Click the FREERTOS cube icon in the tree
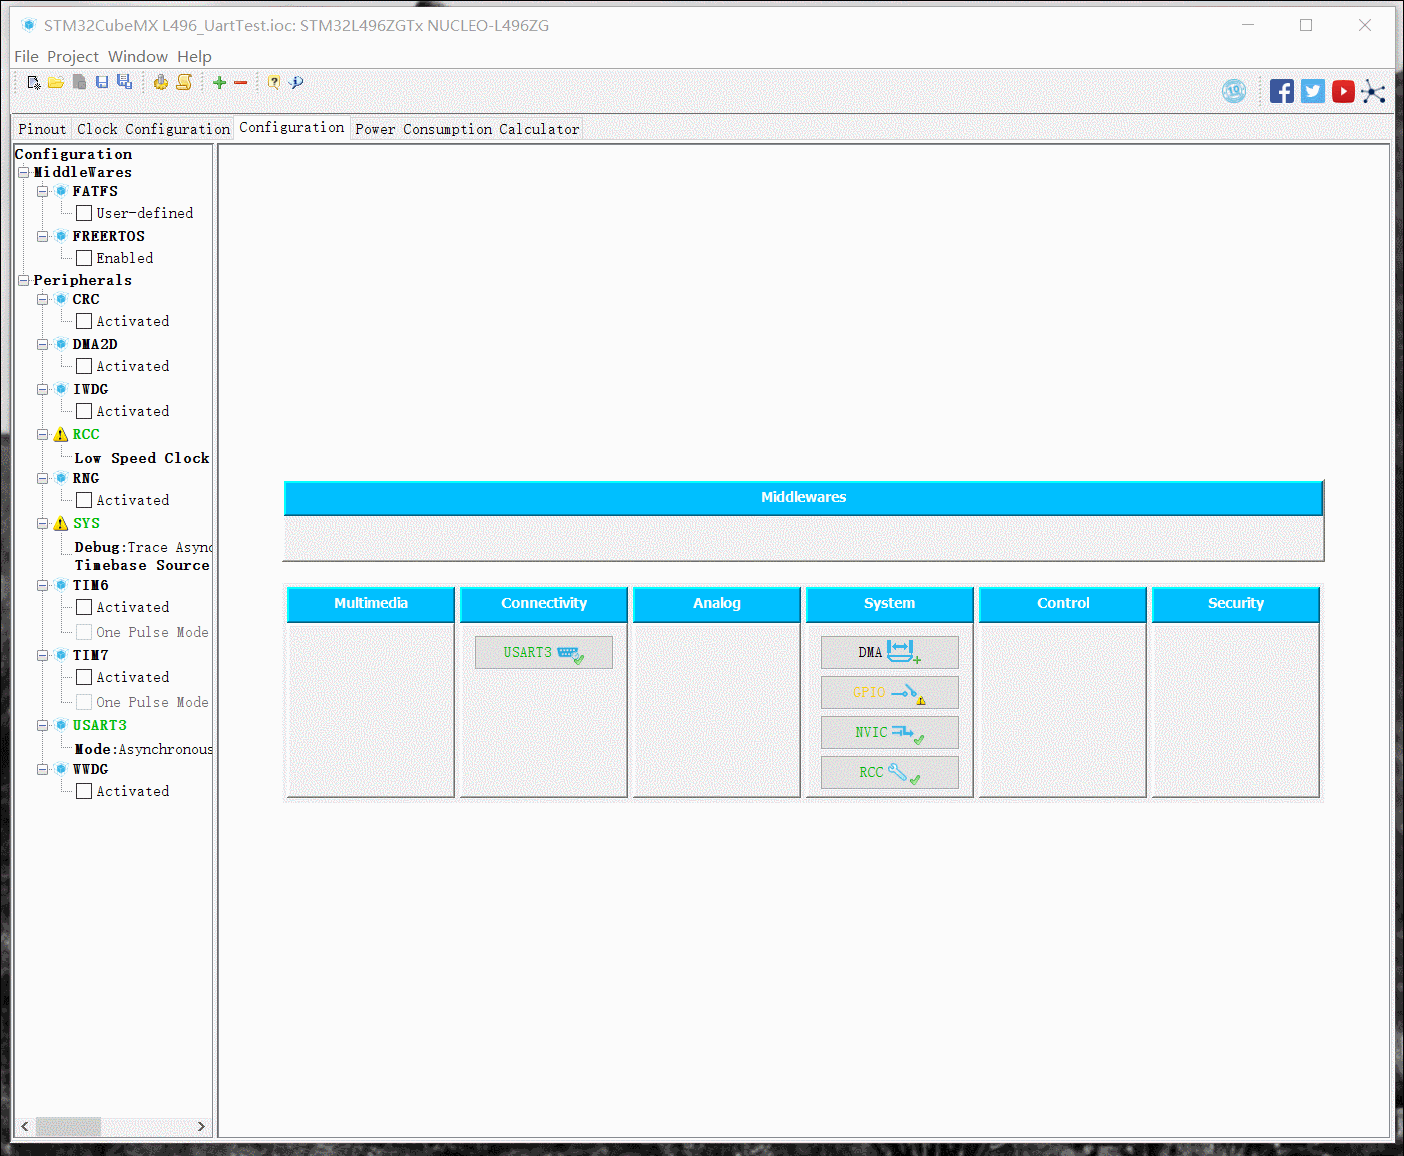Image resolution: width=1404 pixels, height=1156 pixels. pyautogui.click(x=61, y=236)
